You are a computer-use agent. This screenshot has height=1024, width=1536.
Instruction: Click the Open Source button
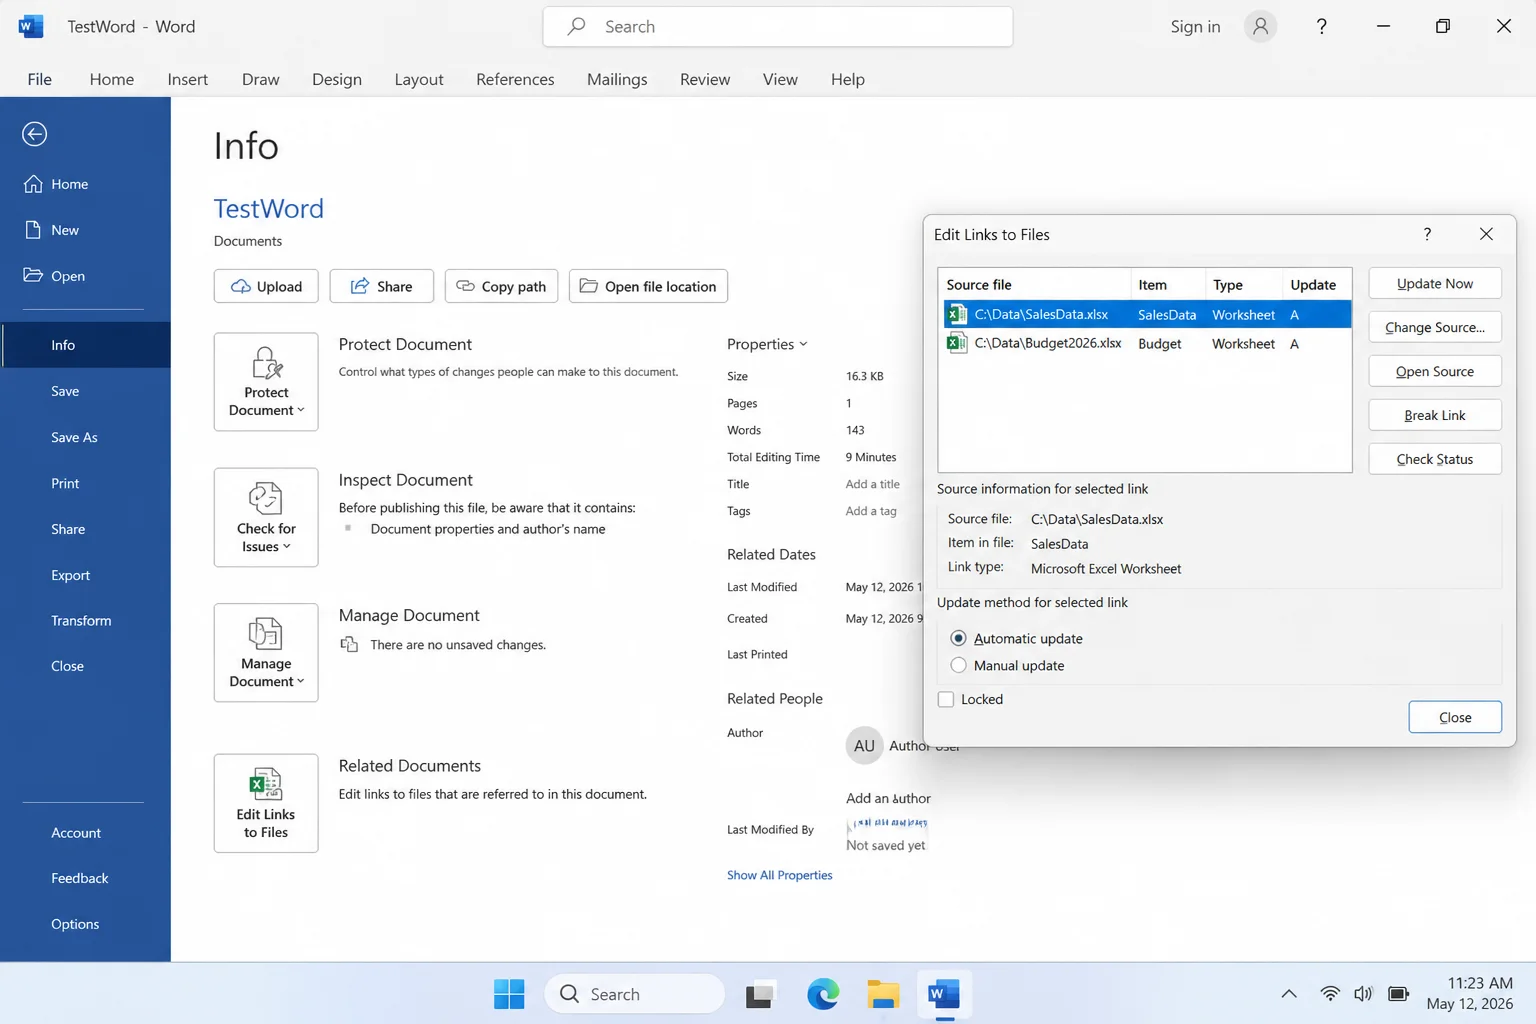pyautogui.click(x=1435, y=371)
